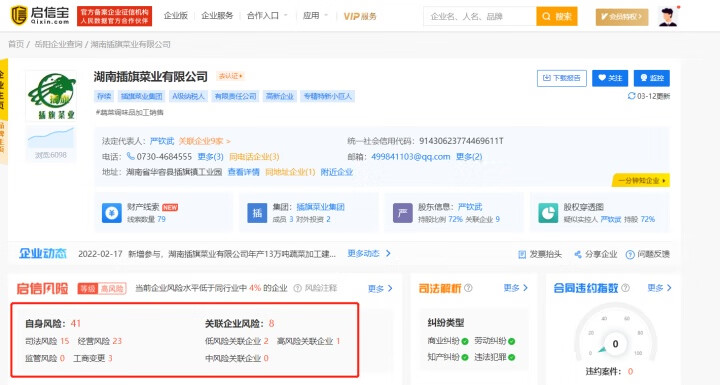Click the 发票抬头 invoice icon
This screenshot has height=385, width=720.
tap(522, 254)
